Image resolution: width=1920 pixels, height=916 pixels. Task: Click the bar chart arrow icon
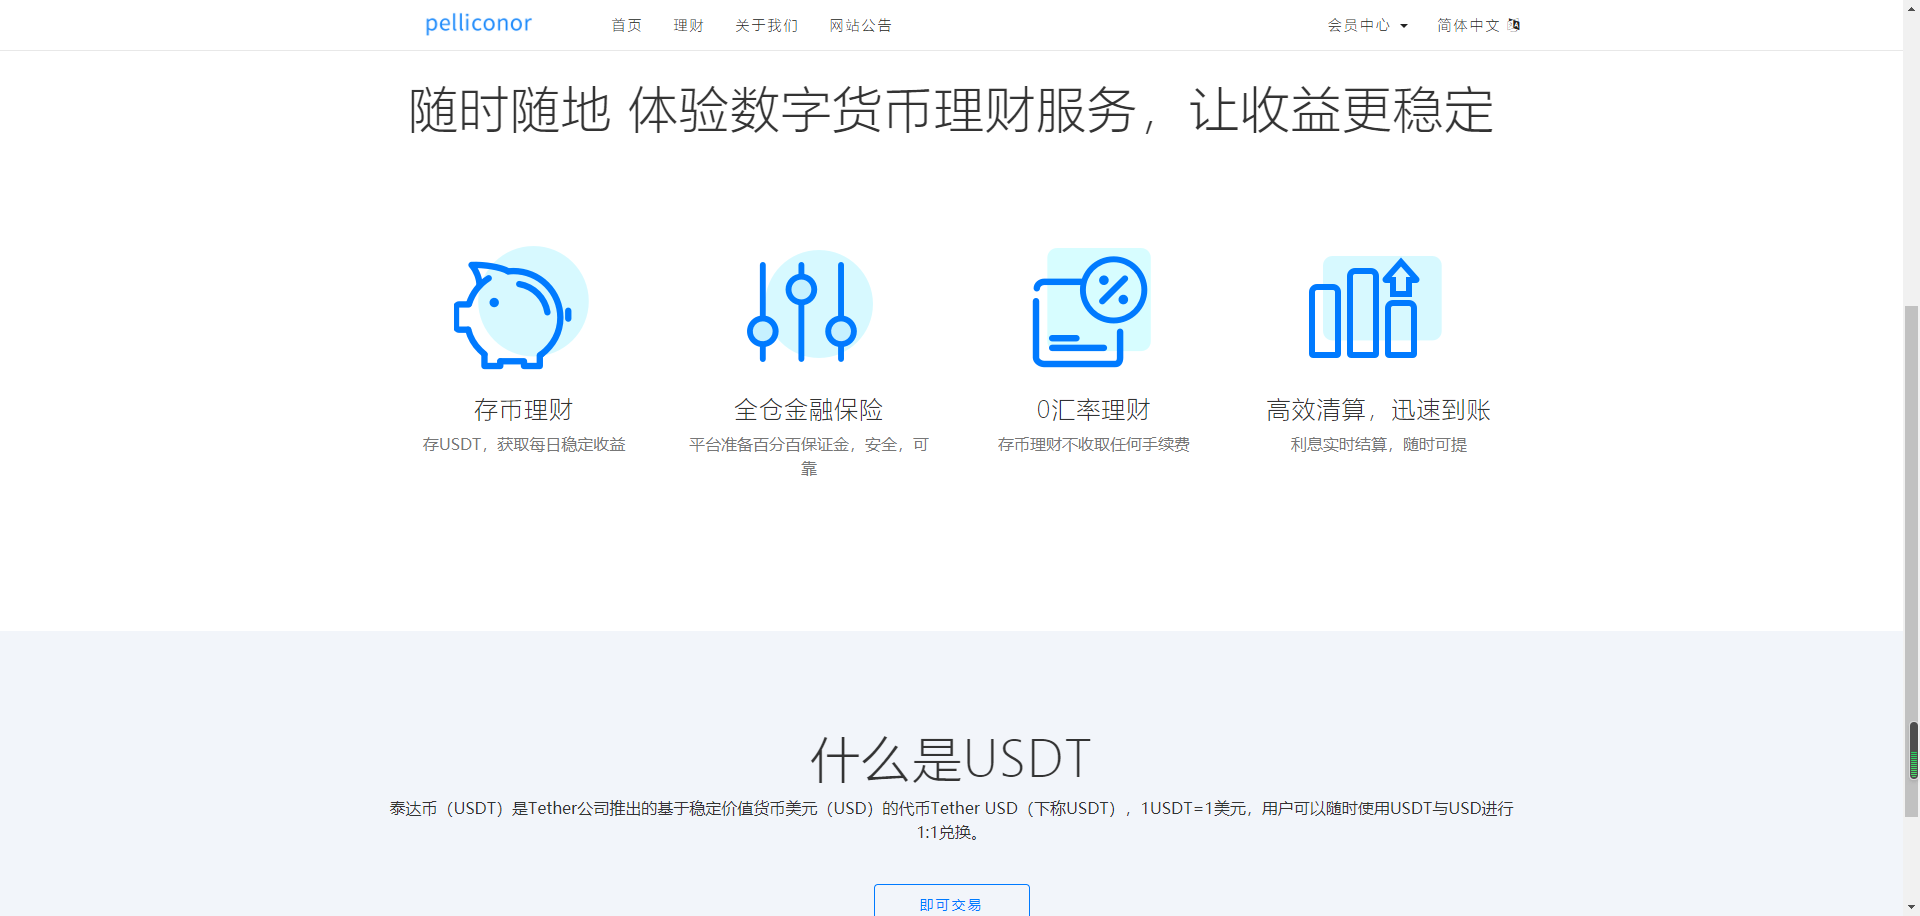tap(1375, 308)
